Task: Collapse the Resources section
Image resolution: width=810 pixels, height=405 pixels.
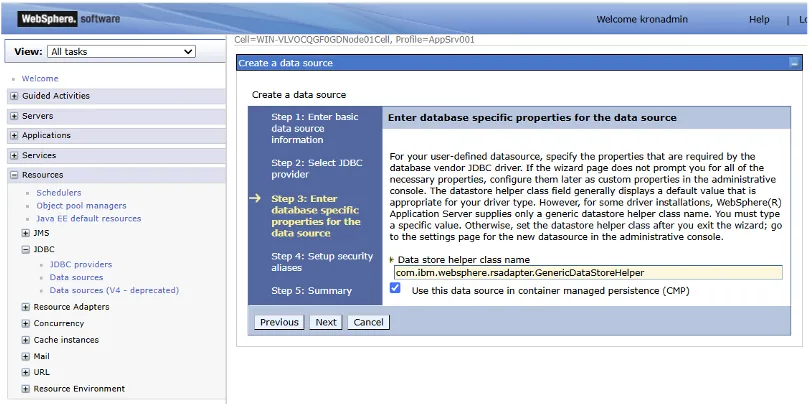Action: tap(14, 175)
